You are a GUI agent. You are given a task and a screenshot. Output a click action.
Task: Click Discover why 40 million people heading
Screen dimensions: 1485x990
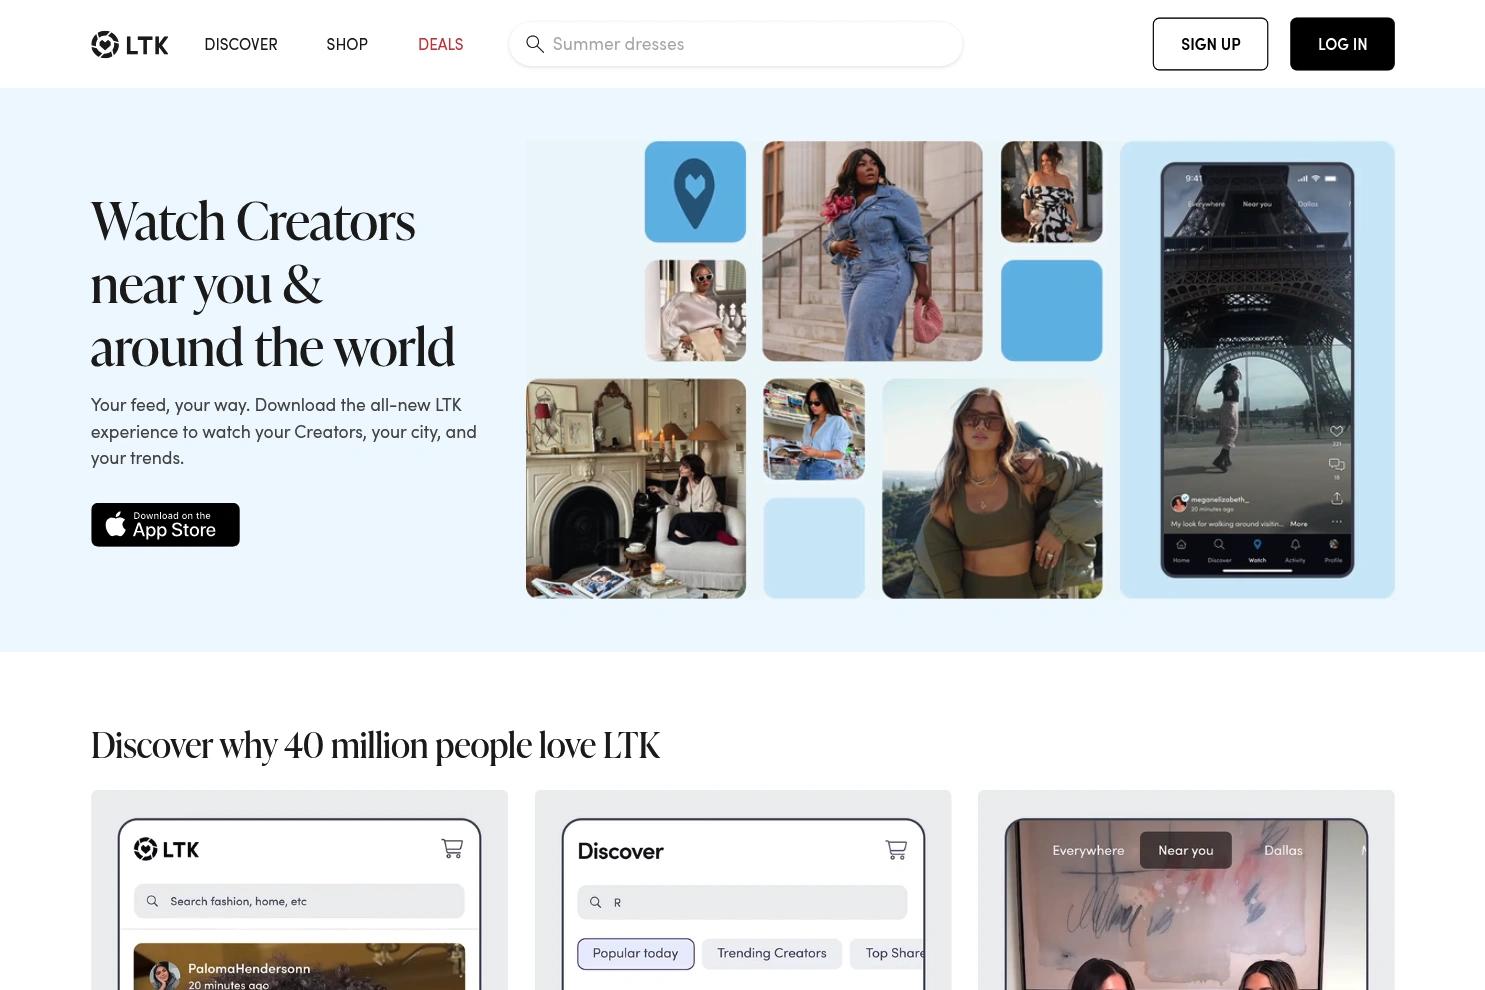pyautogui.click(x=375, y=745)
